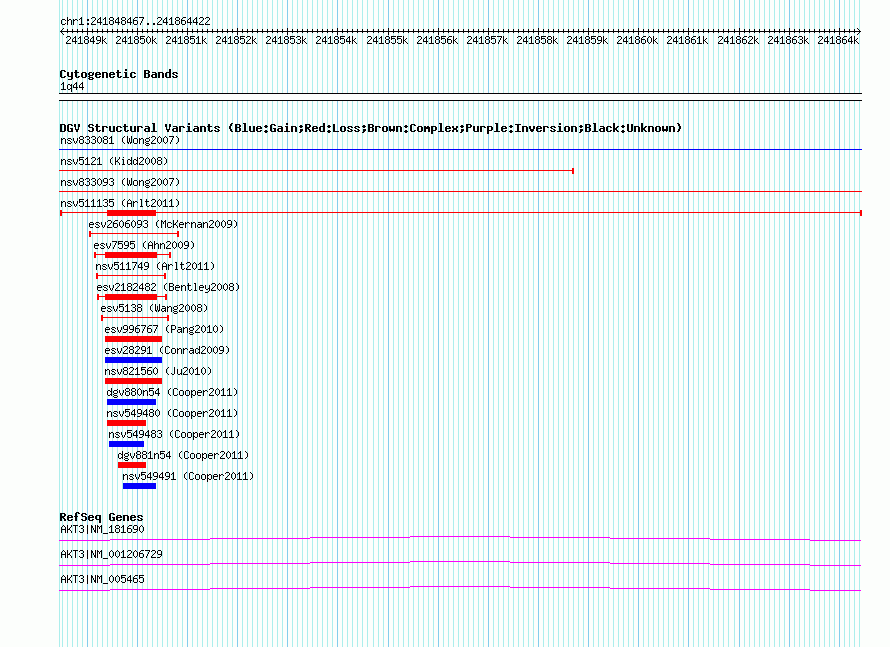Click the nsv549491 (Cooper2011) label

click(188, 476)
